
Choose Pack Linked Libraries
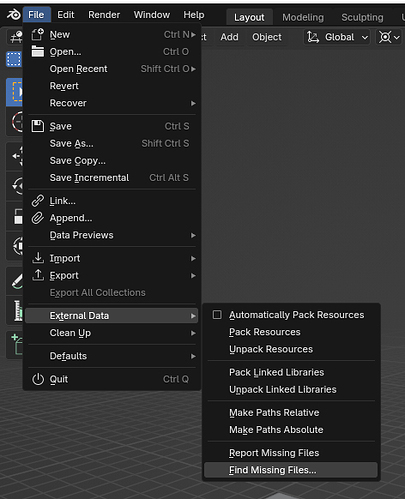click(x=291, y=372)
